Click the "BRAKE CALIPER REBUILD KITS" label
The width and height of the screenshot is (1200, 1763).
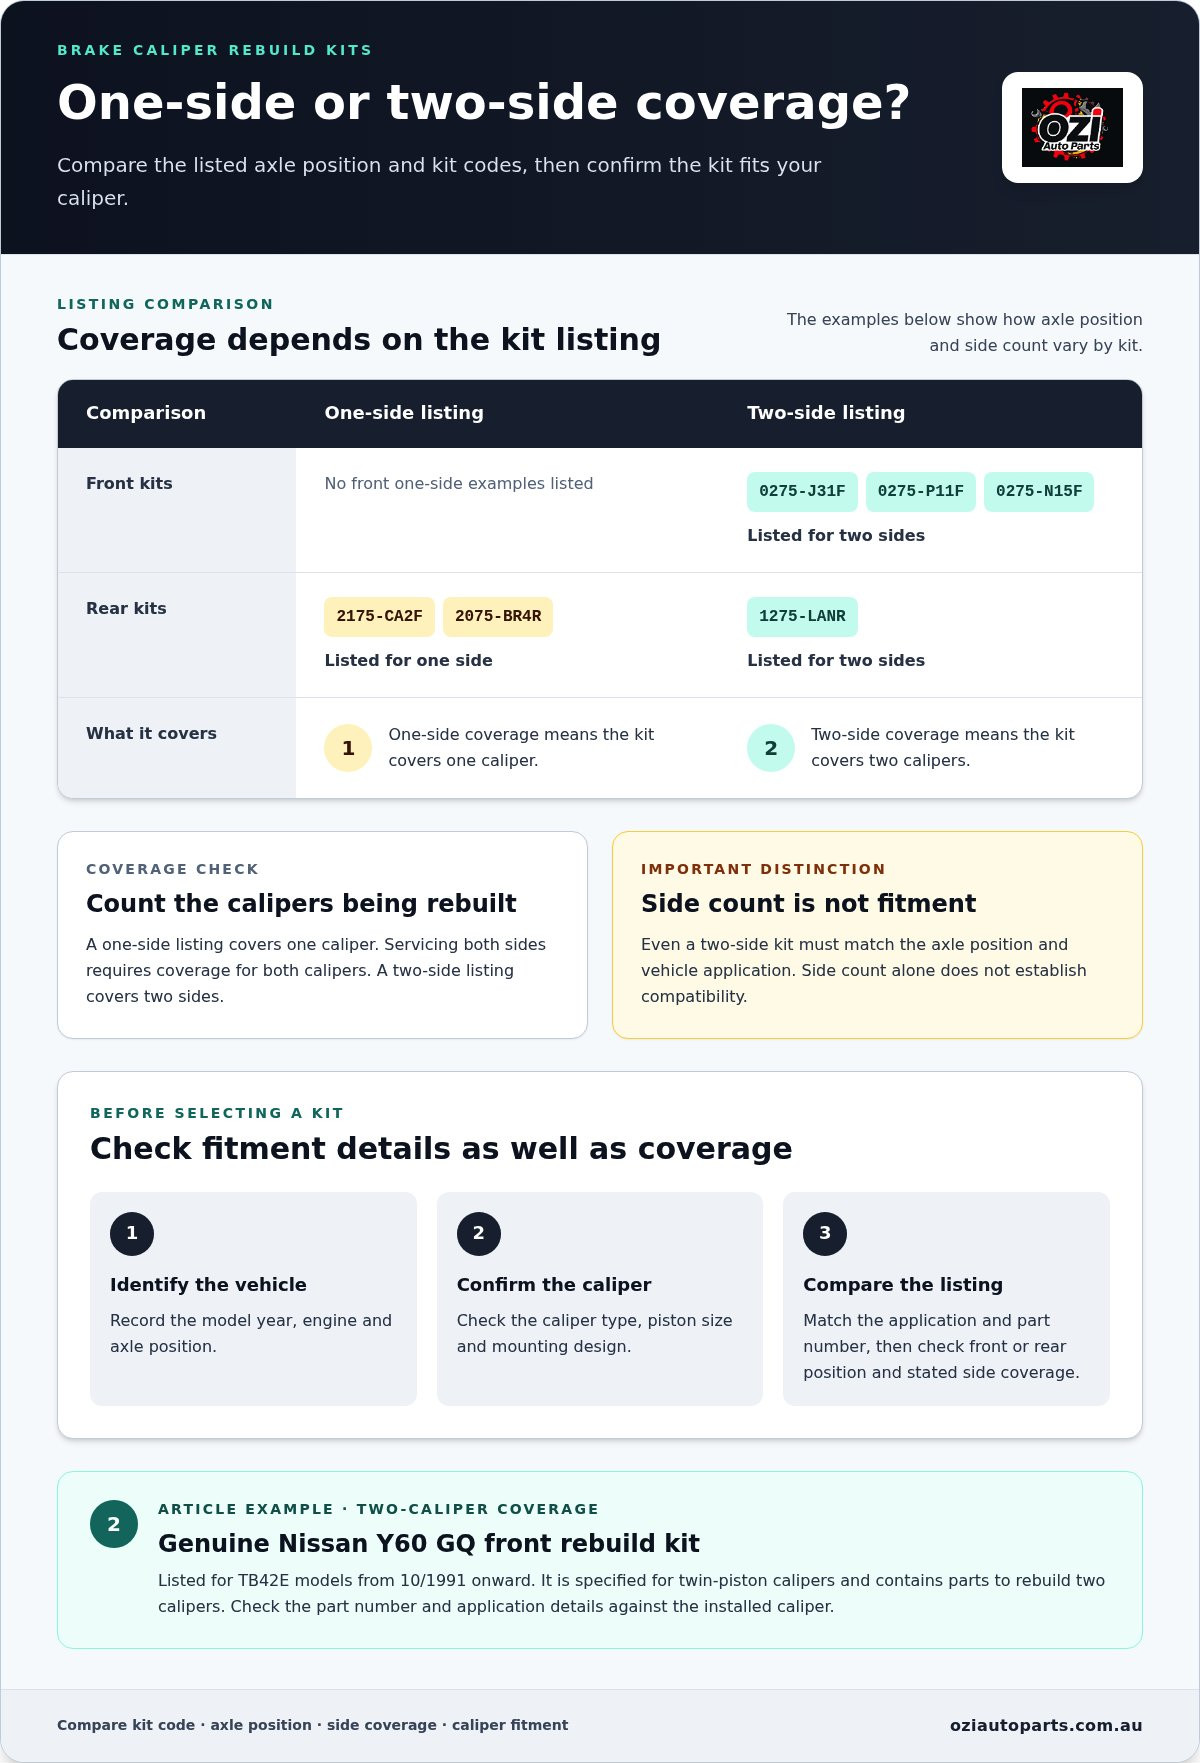[214, 50]
